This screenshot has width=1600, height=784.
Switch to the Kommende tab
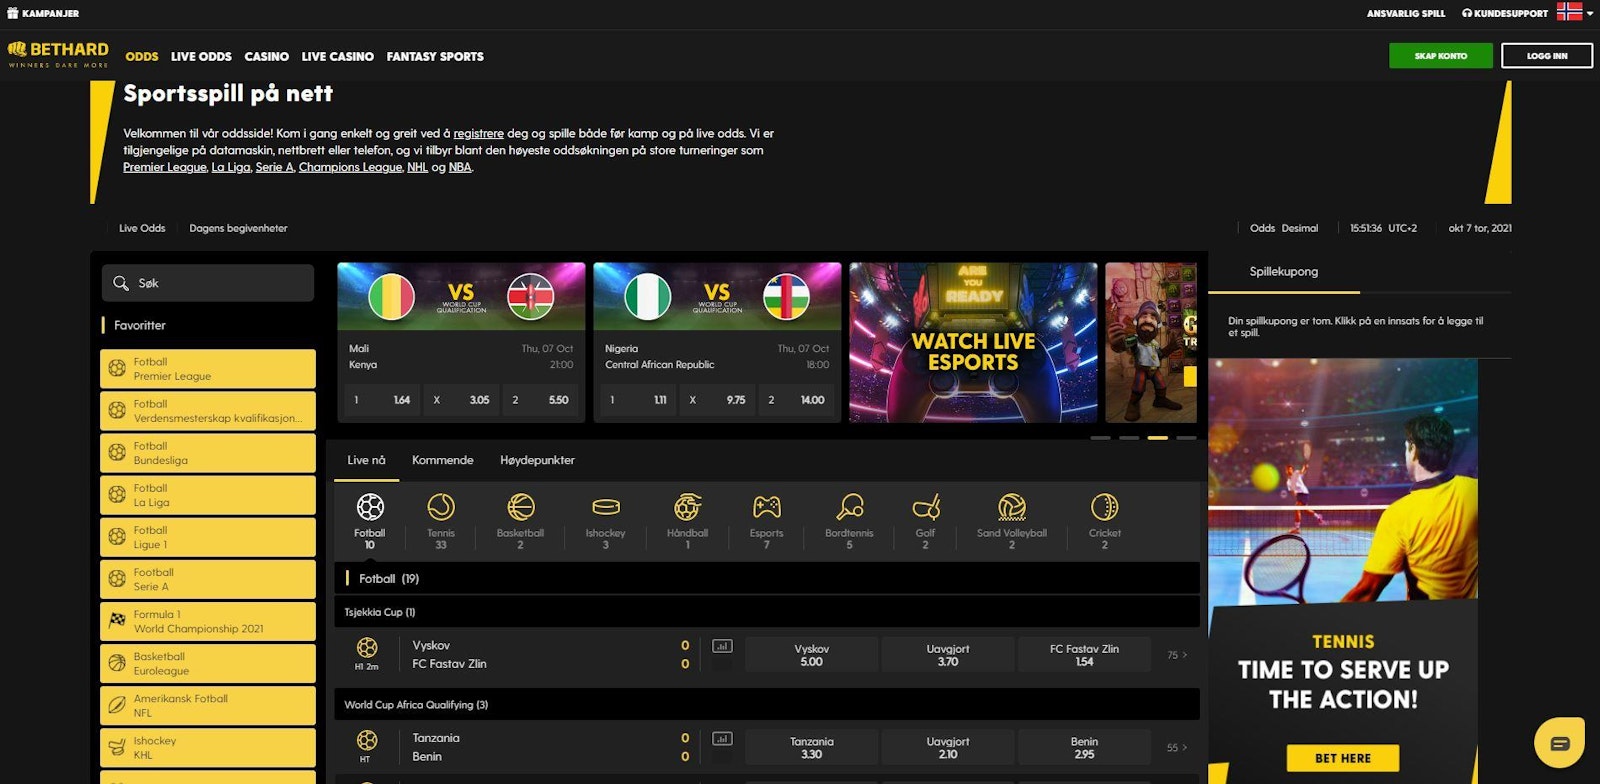click(442, 460)
